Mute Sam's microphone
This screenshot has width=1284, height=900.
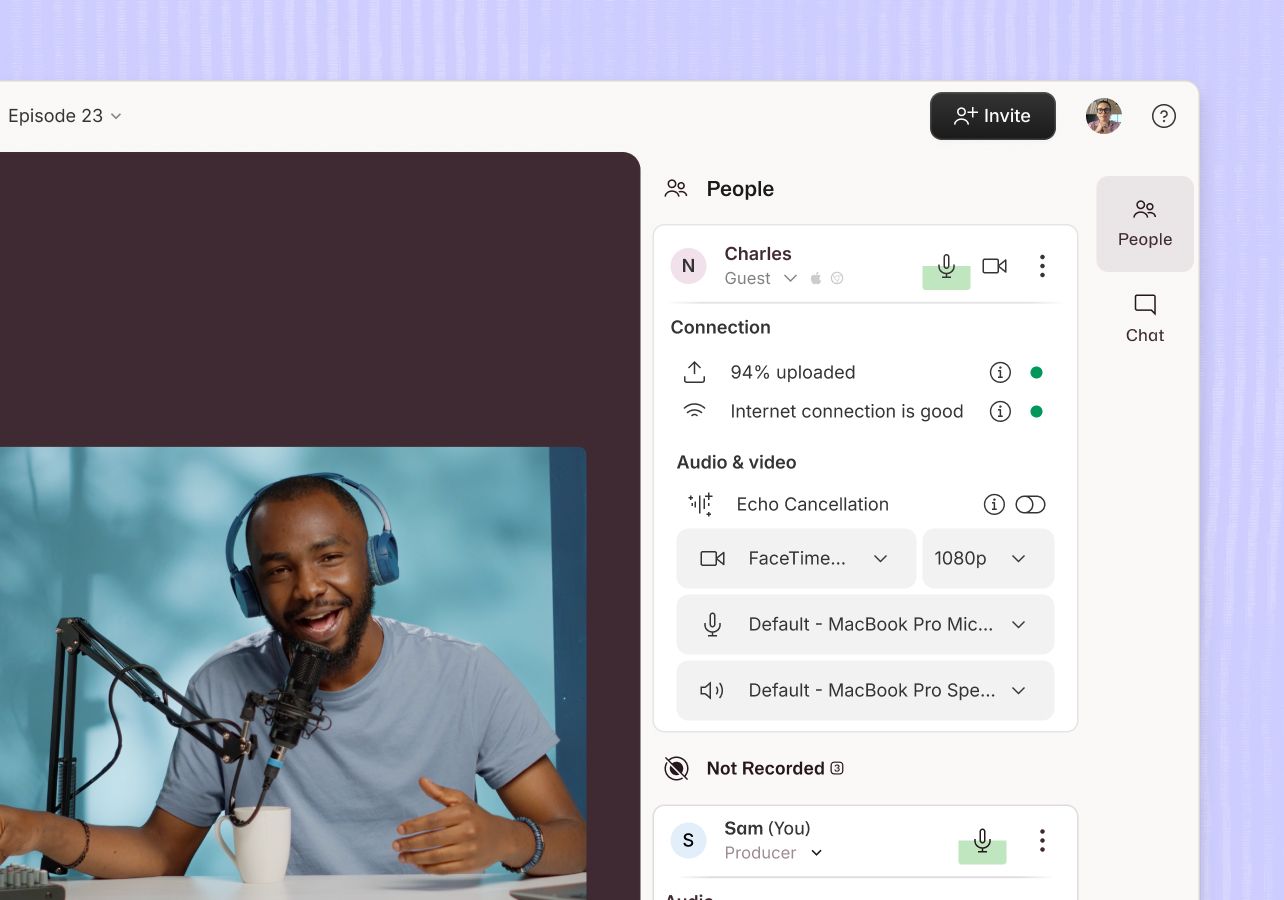pos(982,841)
